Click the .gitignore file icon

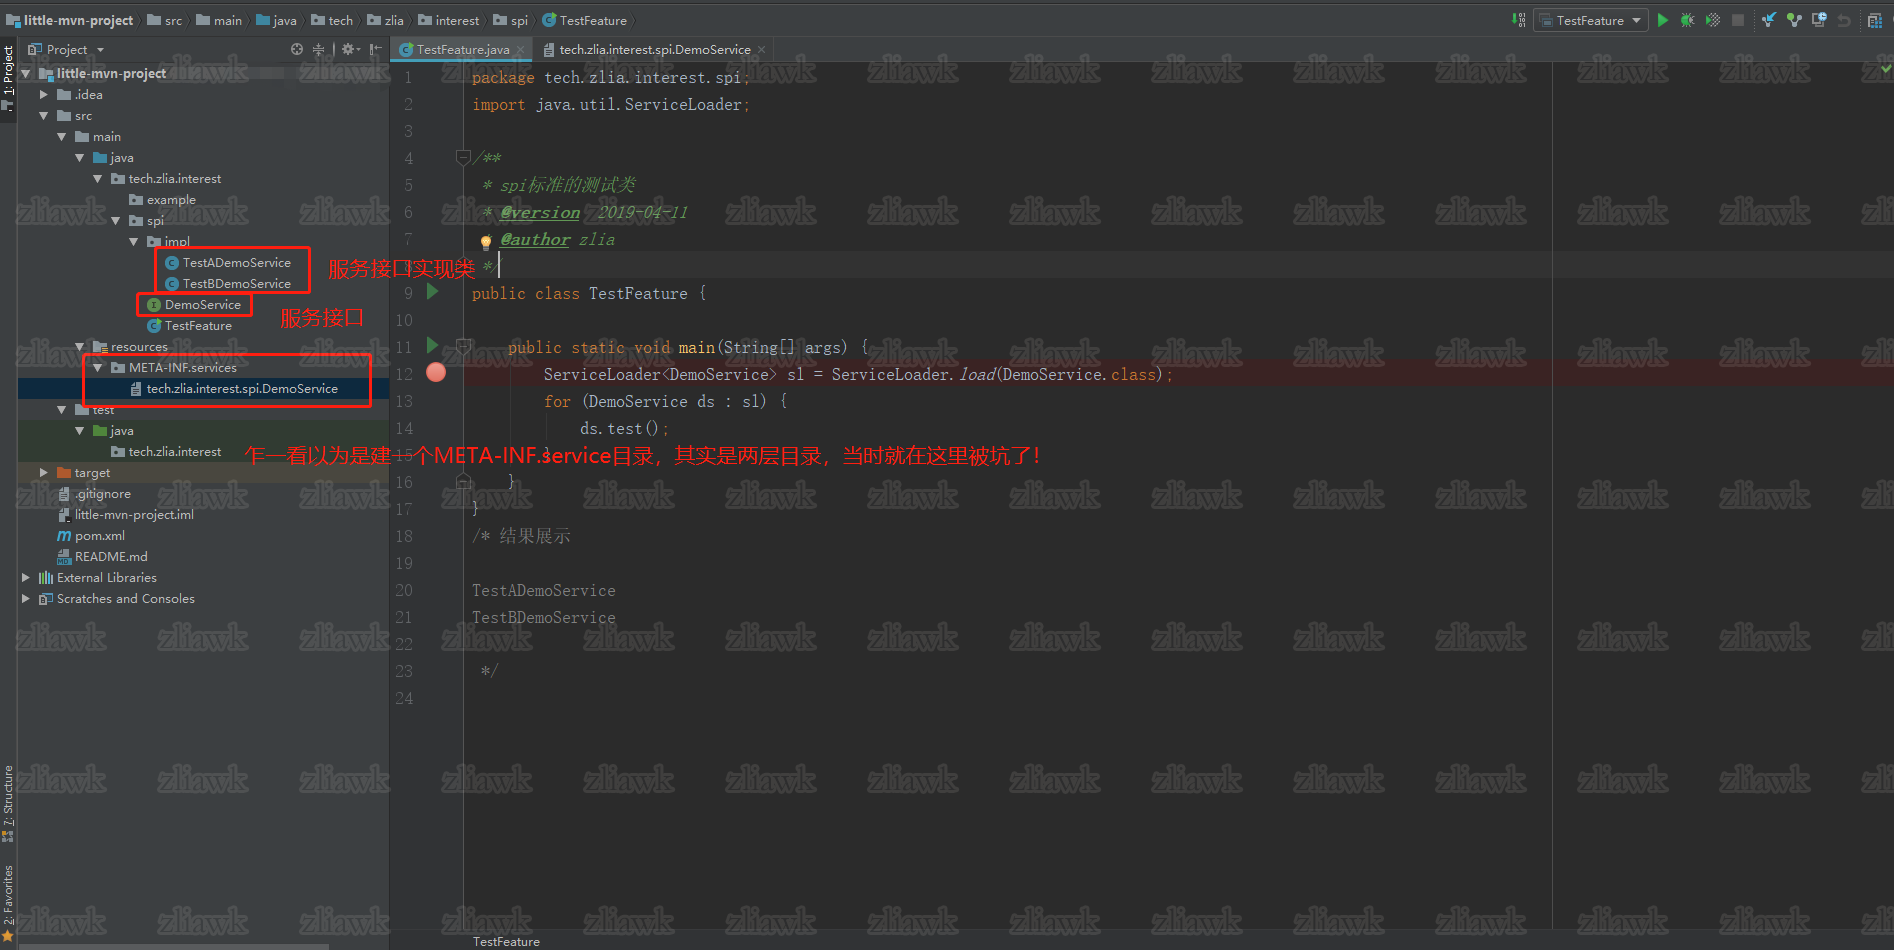coord(64,494)
